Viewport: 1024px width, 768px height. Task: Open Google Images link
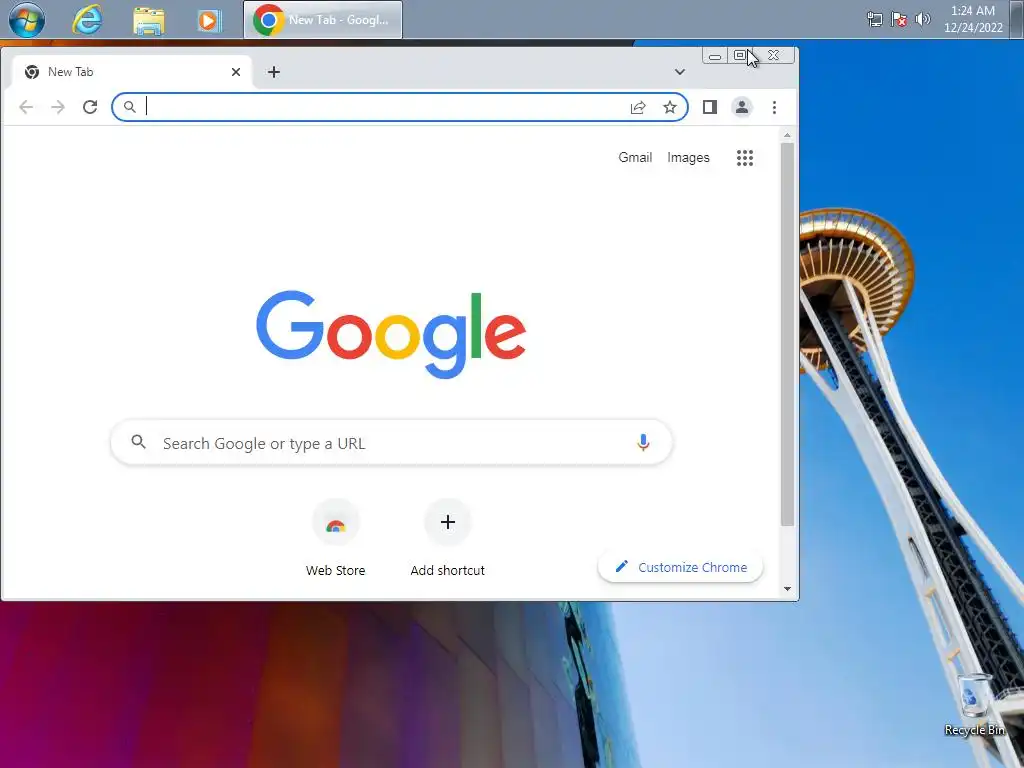coord(688,157)
